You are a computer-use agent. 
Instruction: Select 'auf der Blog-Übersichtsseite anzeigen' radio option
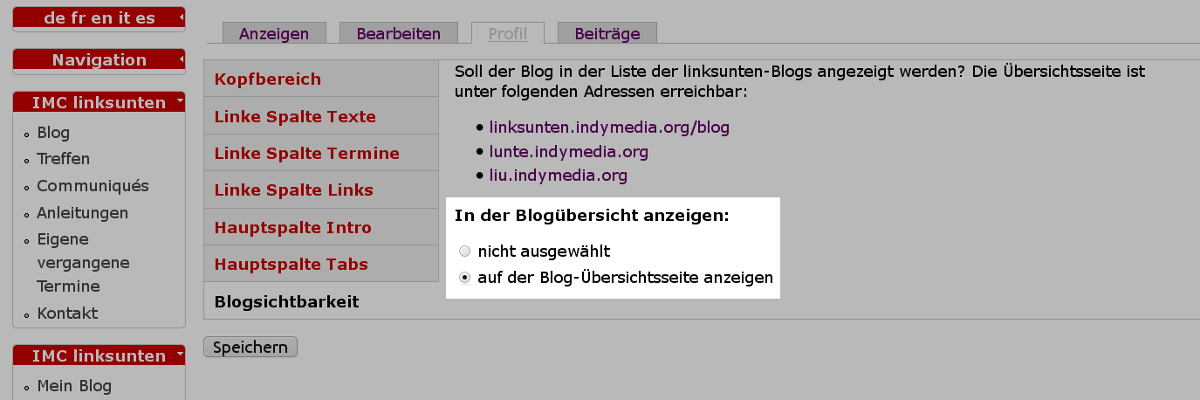pos(464,278)
